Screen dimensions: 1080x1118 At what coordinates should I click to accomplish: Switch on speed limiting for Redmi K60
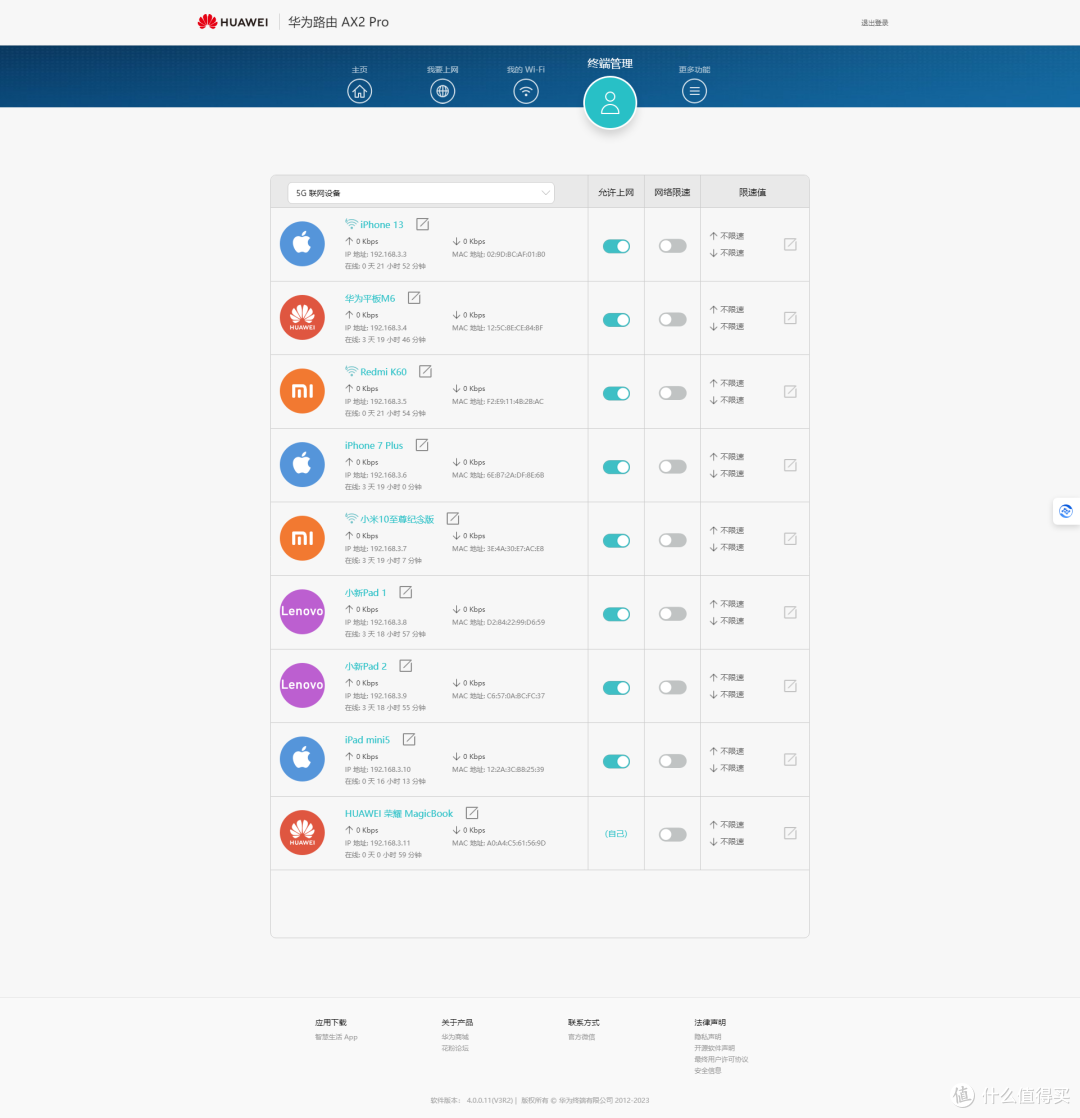tap(672, 393)
